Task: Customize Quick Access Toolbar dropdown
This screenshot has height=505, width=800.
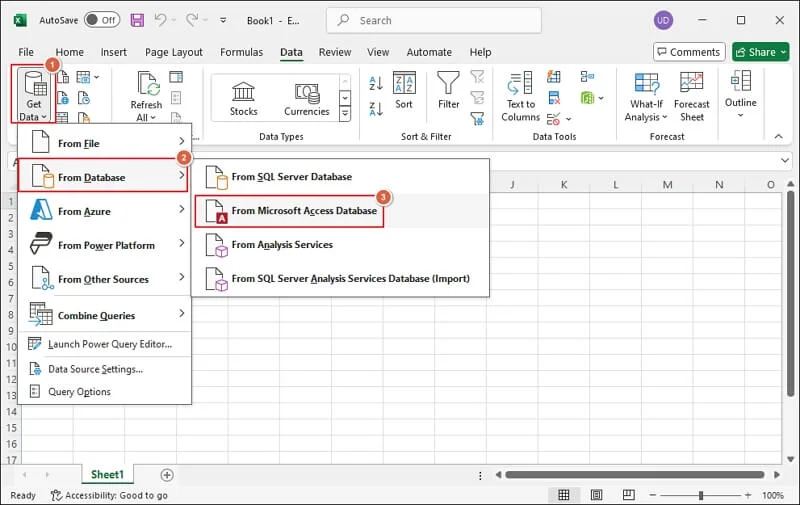Action: coord(223,20)
